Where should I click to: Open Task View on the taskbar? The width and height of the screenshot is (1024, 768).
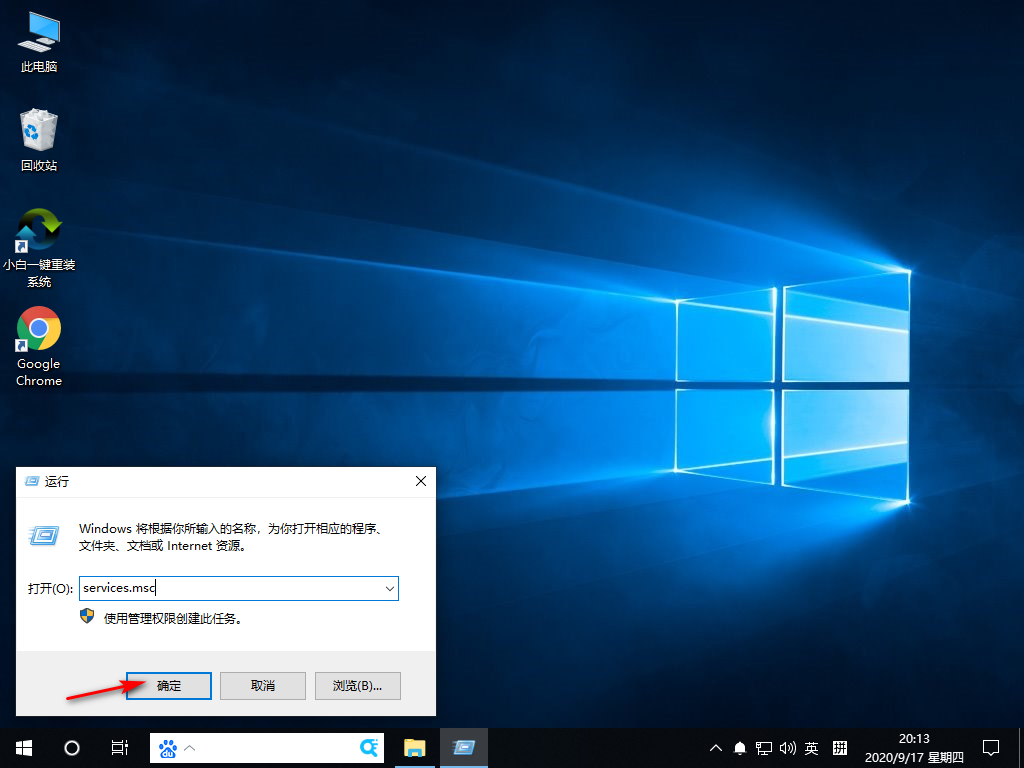(119, 747)
